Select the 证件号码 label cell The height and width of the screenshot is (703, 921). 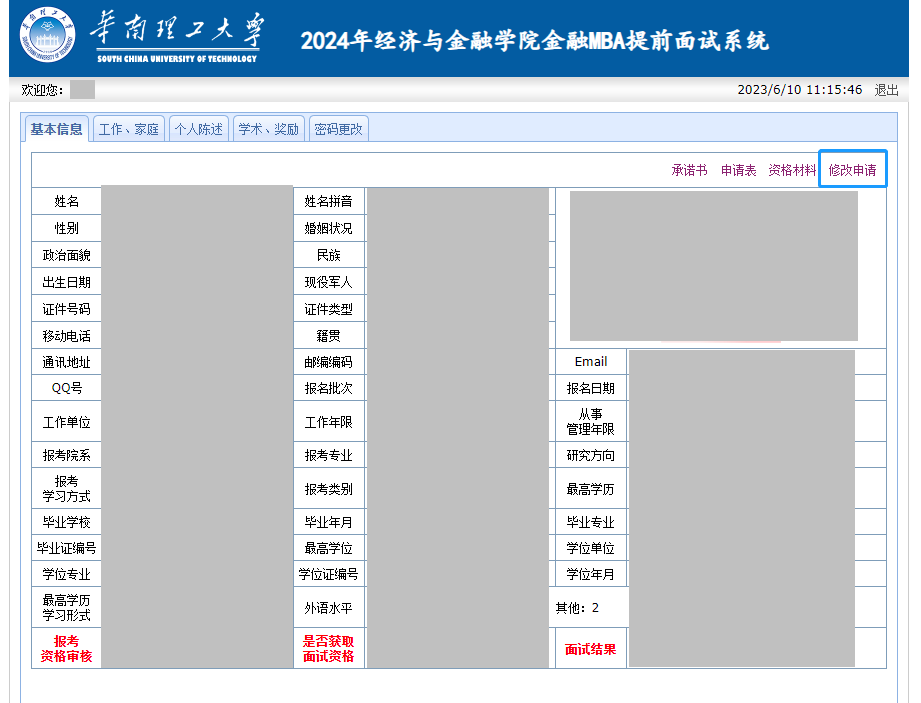tap(66, 309)
